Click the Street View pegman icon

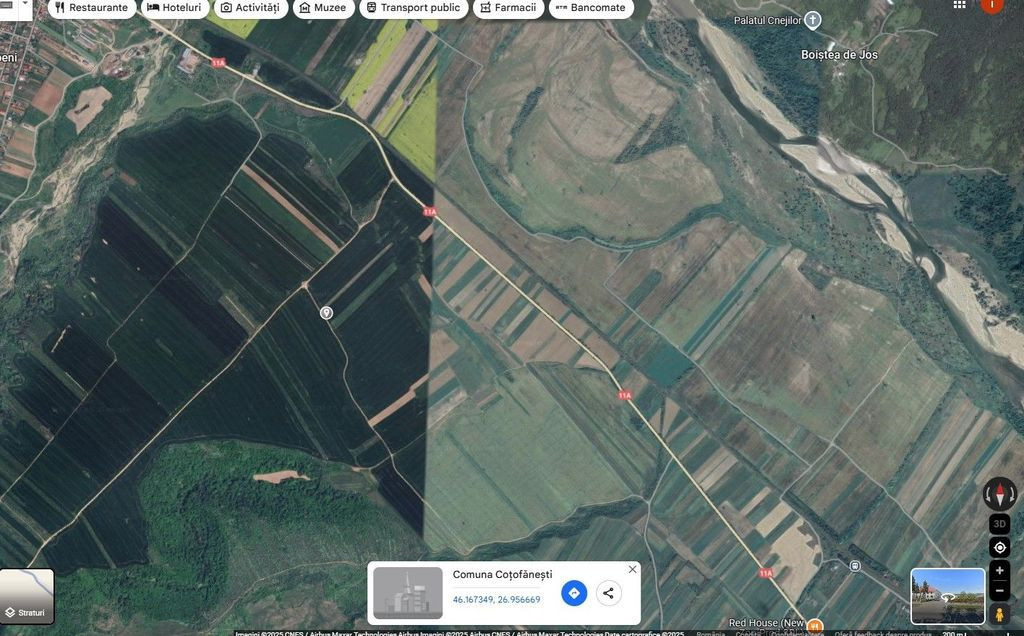click(x=999, y=614)
